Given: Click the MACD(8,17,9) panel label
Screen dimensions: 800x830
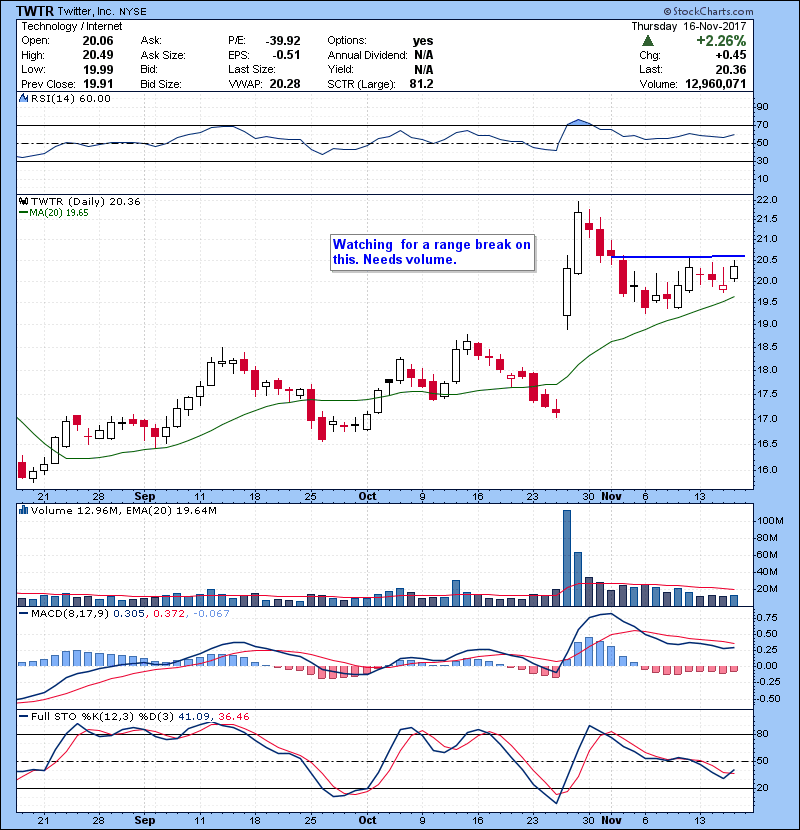Looking at the screenshot, I should 70,614.
